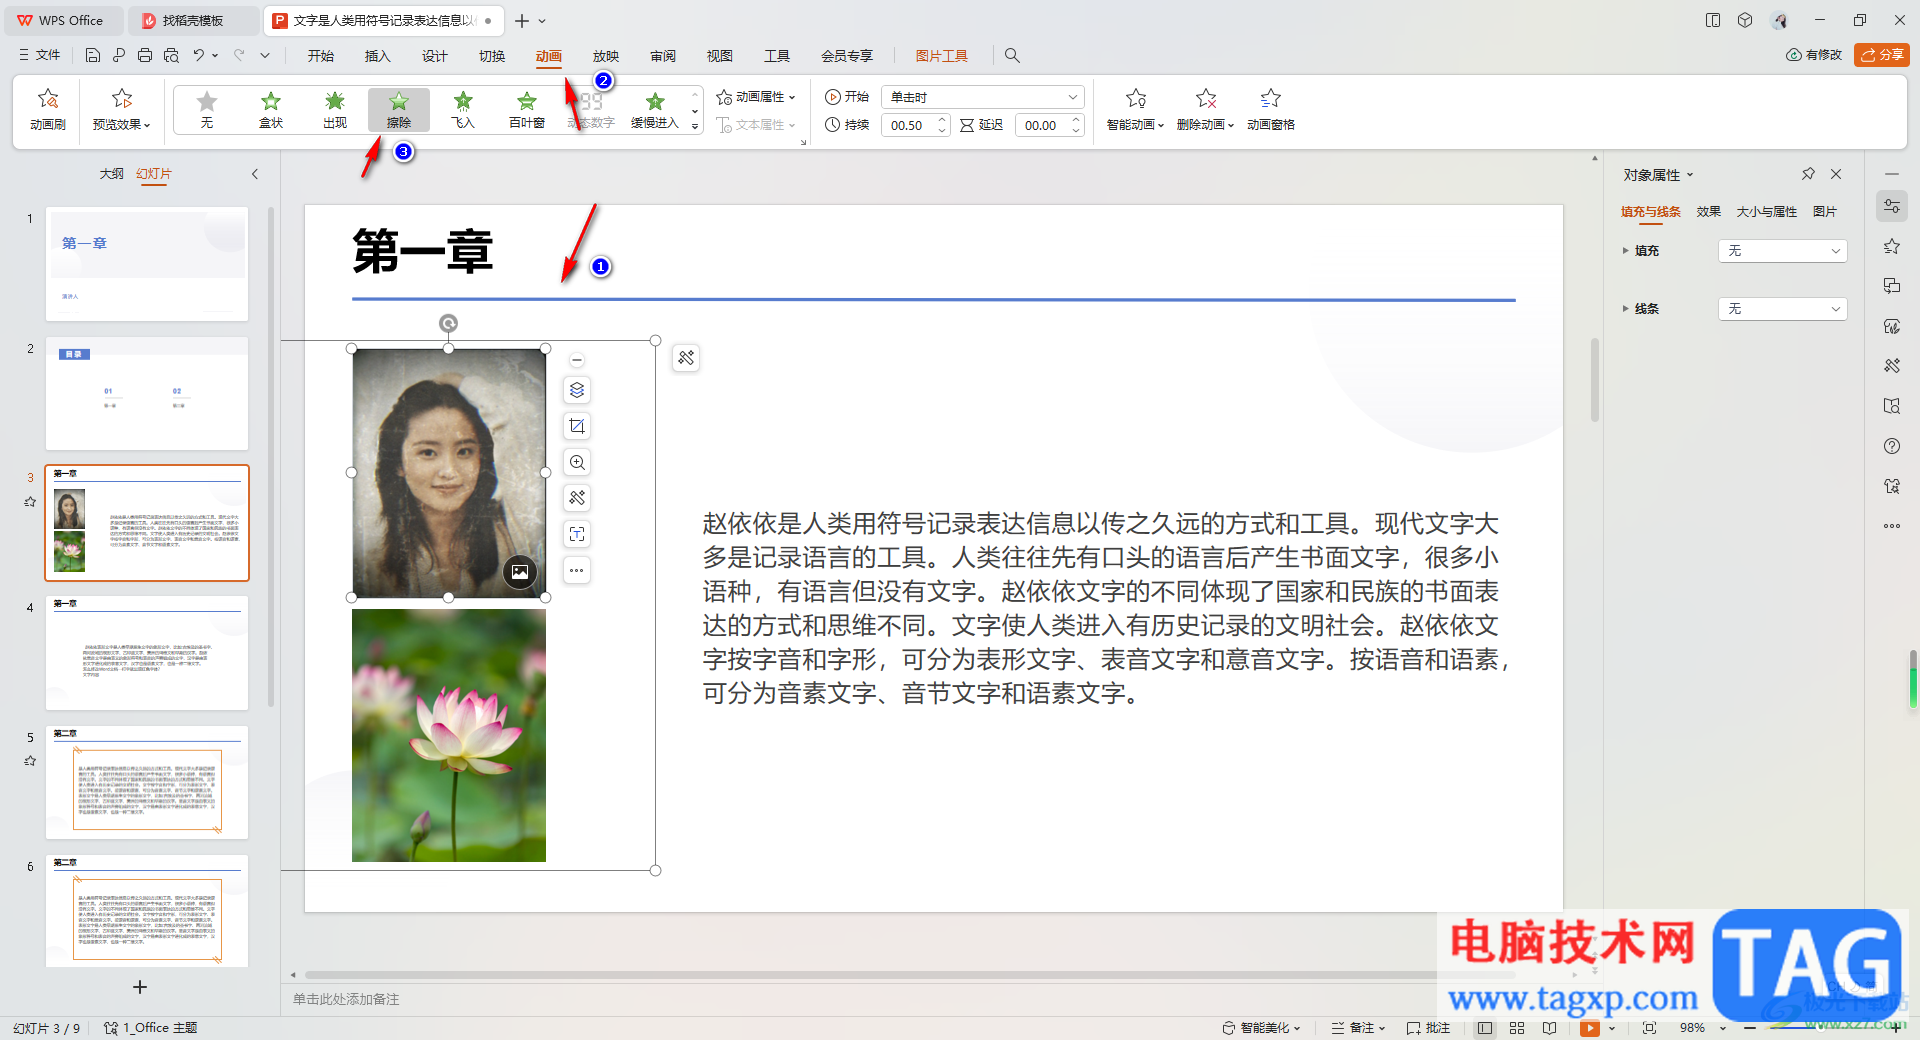The image size is (1920, 1040).
Task: Open the 效果 tab in object properties
Action: click(x=1708, y=212)
